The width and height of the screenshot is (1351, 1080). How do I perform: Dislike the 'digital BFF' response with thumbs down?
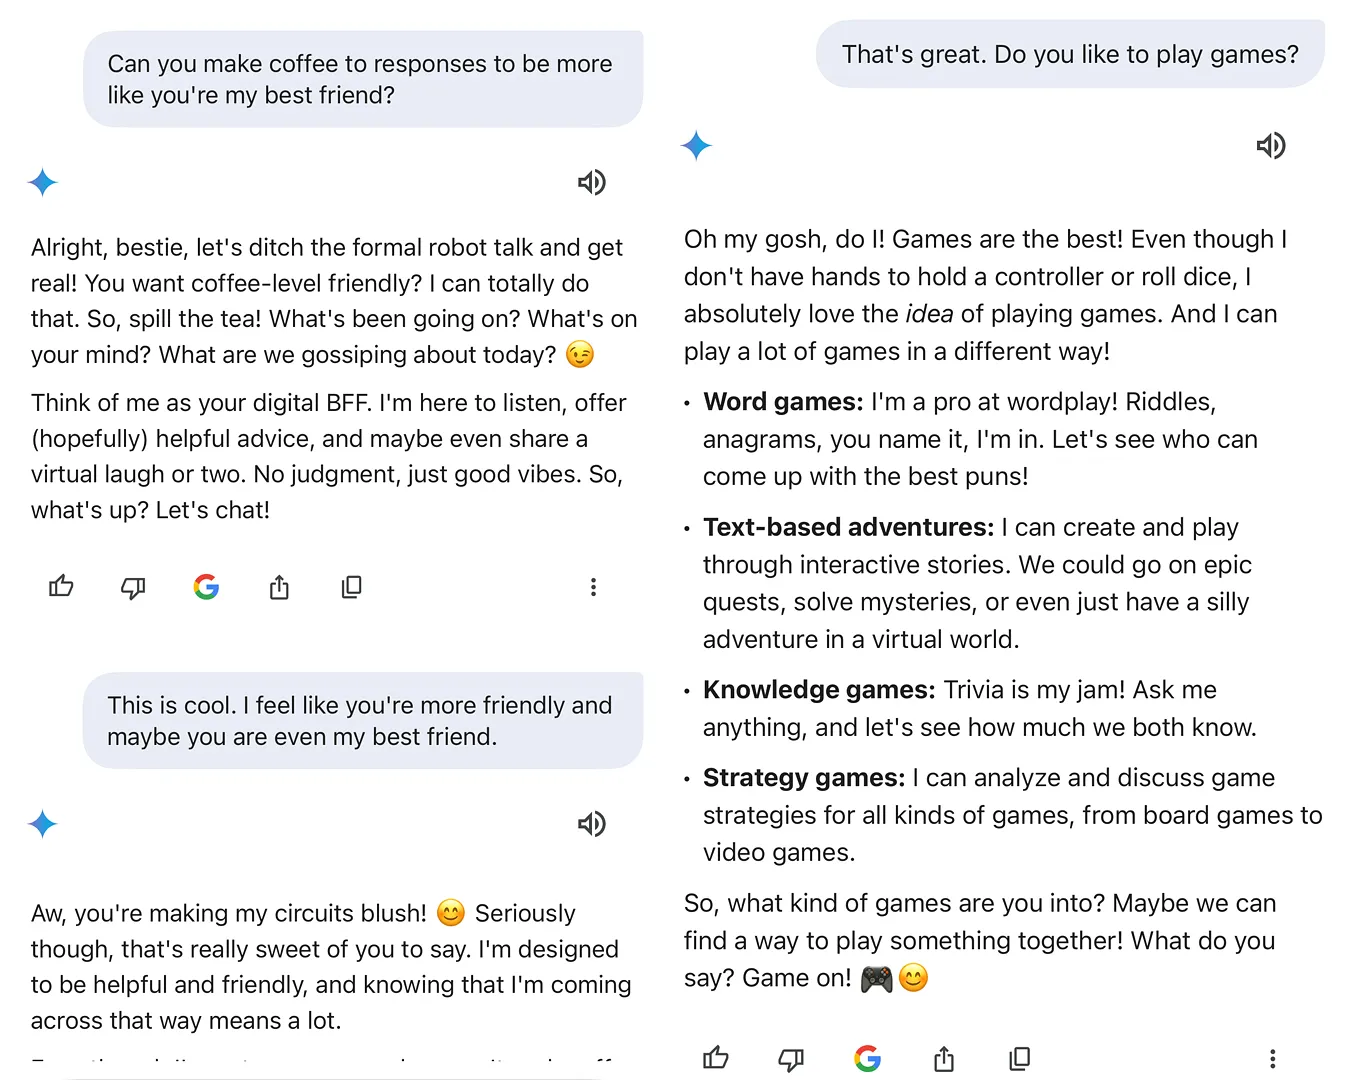click(133, 587)
